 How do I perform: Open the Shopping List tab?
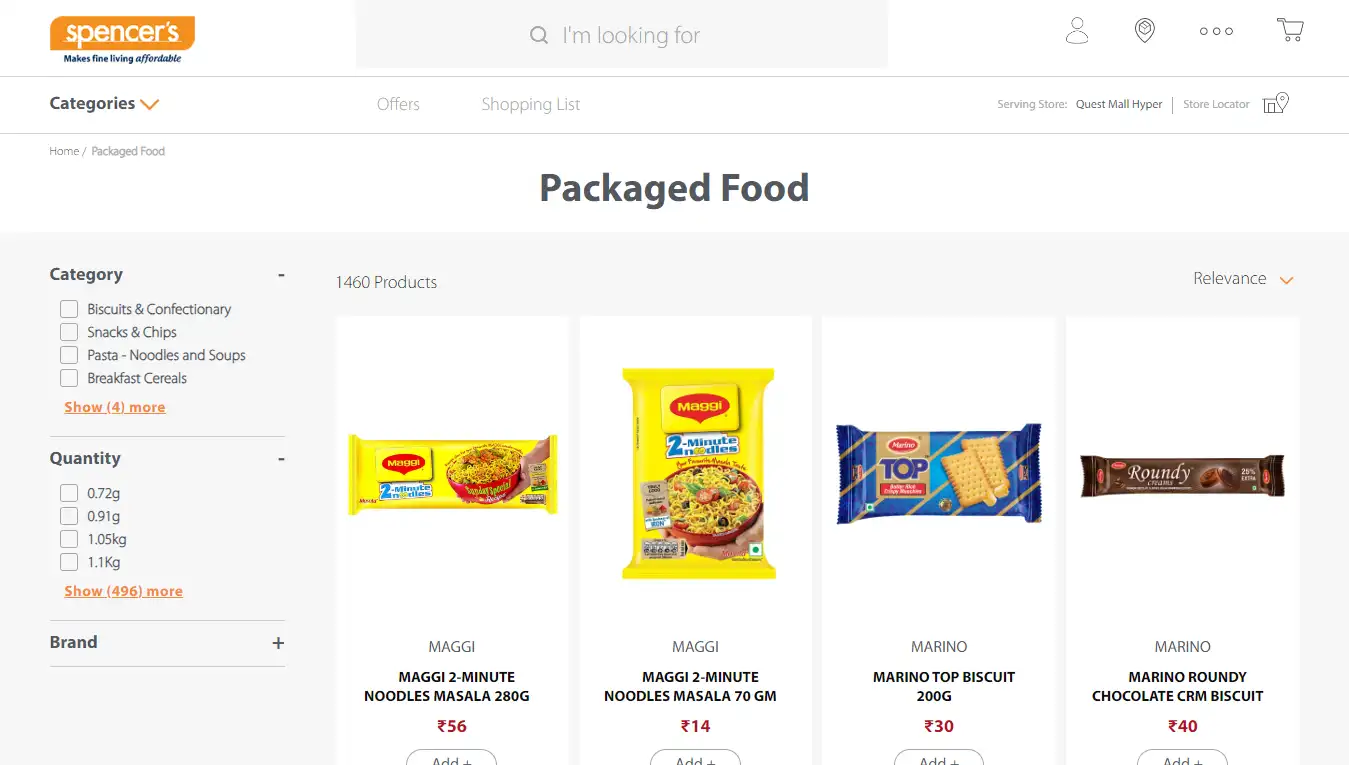pos(530,104)
